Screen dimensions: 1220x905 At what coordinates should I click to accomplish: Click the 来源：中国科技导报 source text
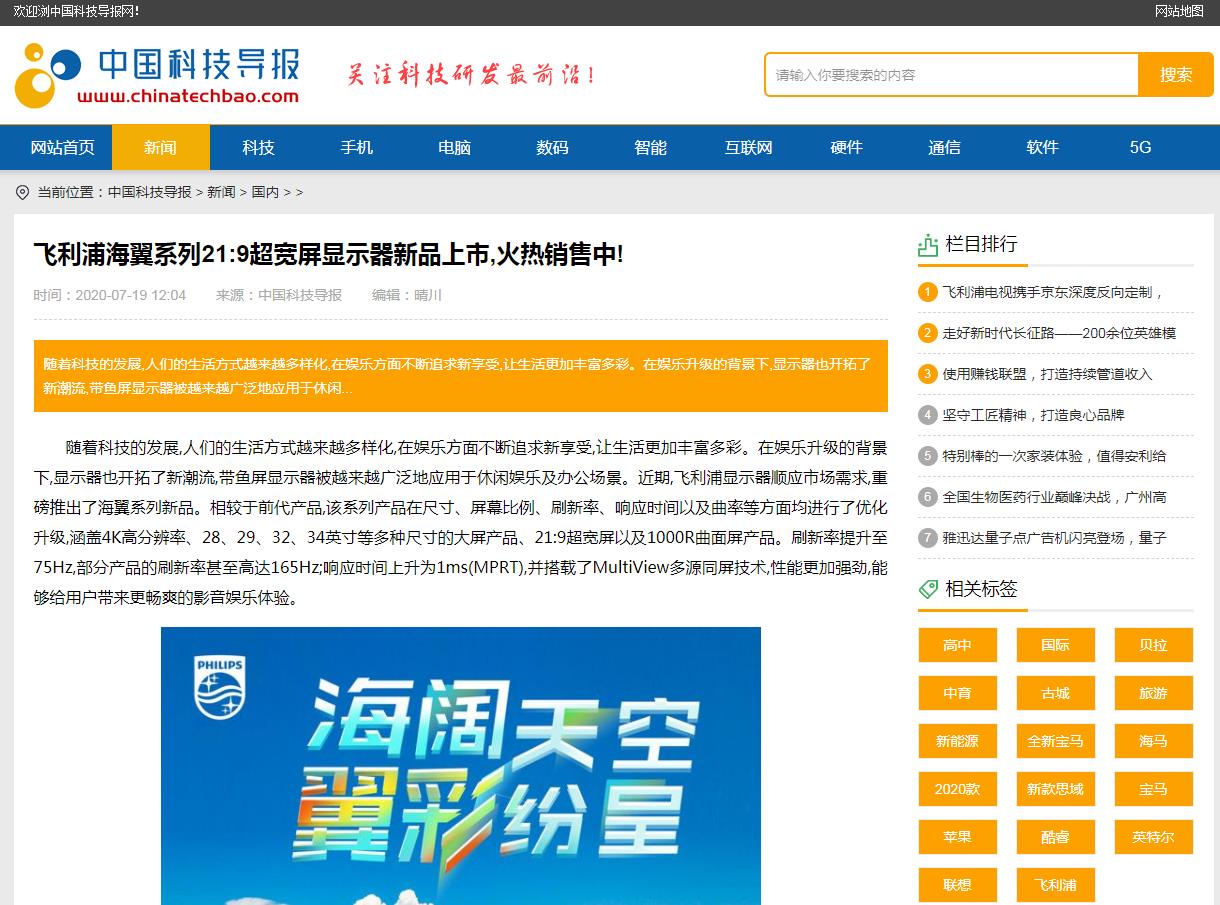[x=279, y=295]
